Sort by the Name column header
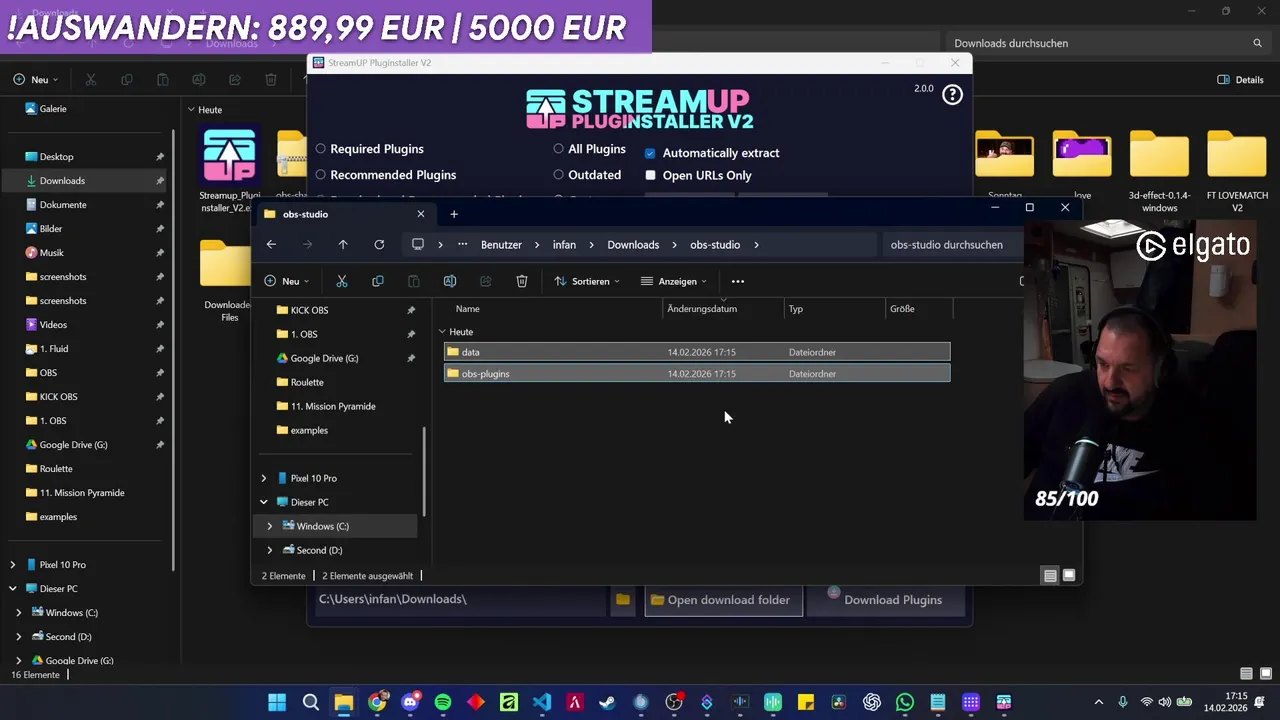 [468, 309]
